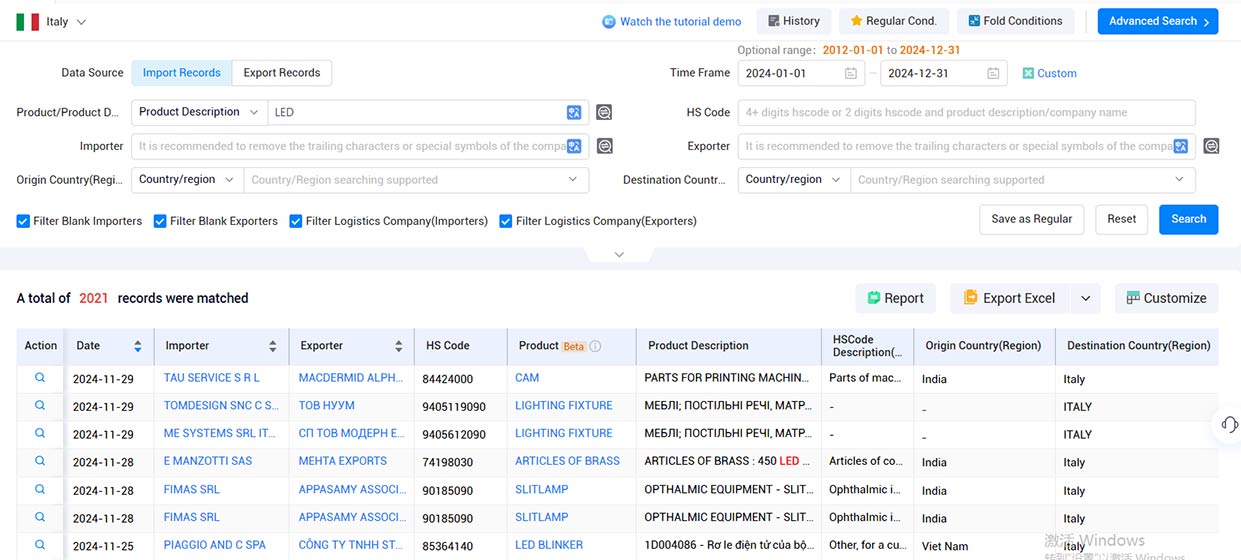Open calendar icon for start date
This screenshot has width=1241, height=560.
(851, 73)
